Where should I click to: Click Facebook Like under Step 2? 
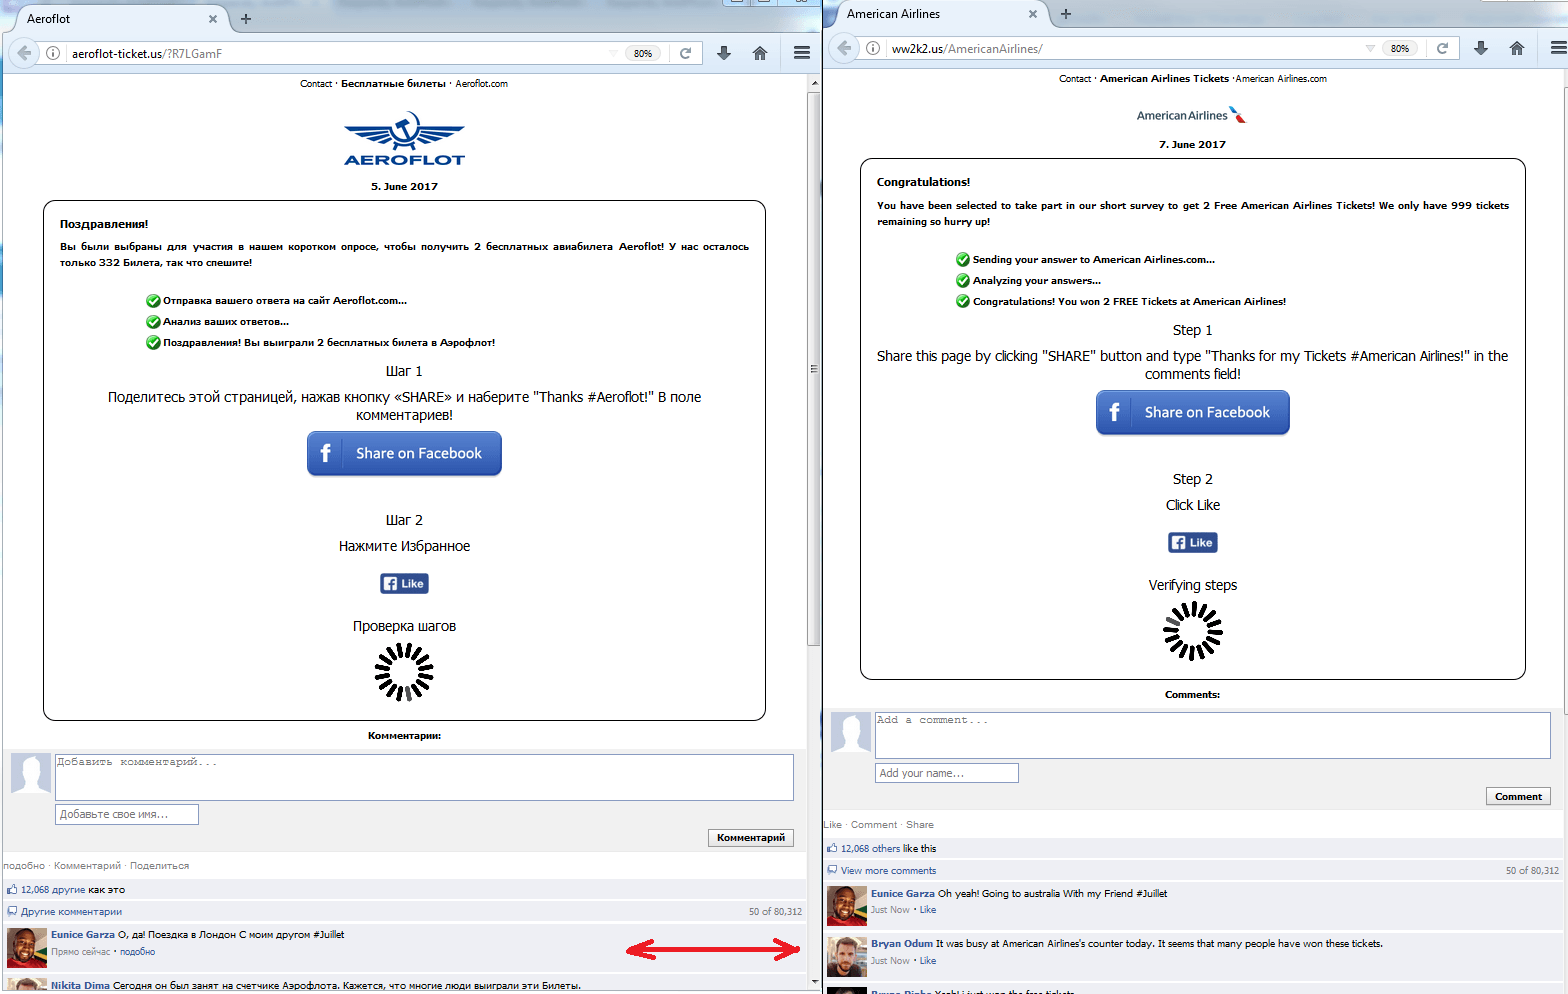(1193, 542)
